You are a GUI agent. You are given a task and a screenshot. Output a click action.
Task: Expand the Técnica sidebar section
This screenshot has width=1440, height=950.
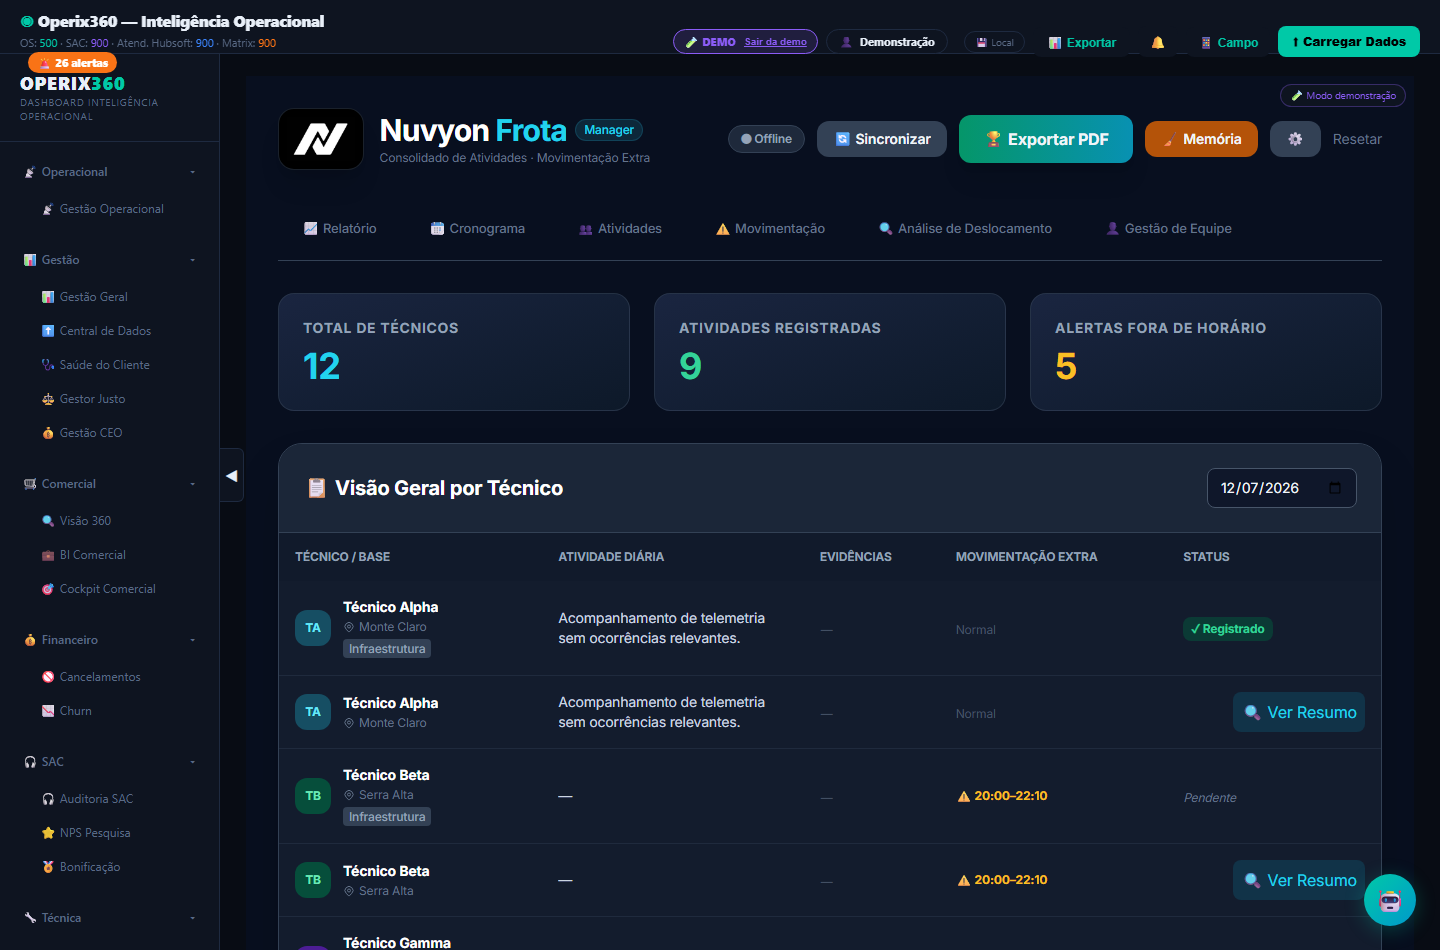coord(110,918)
